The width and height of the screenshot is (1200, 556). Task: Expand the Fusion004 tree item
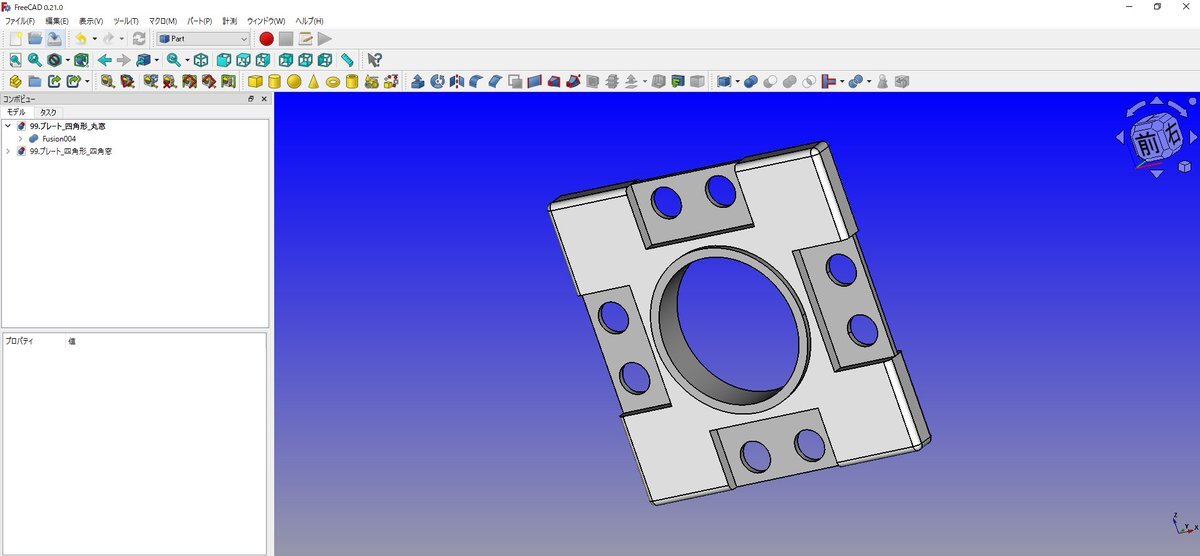pyautogui.click(x=20, y=139)
